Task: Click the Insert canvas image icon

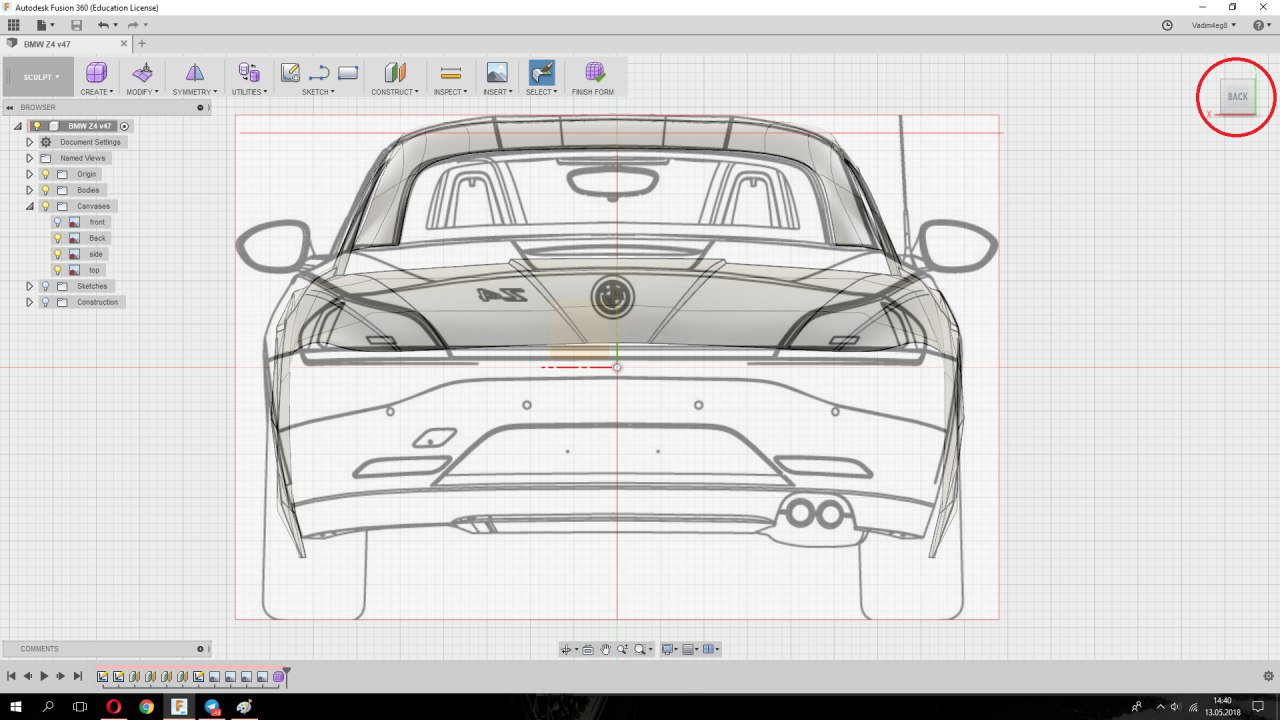Action: 497,72
